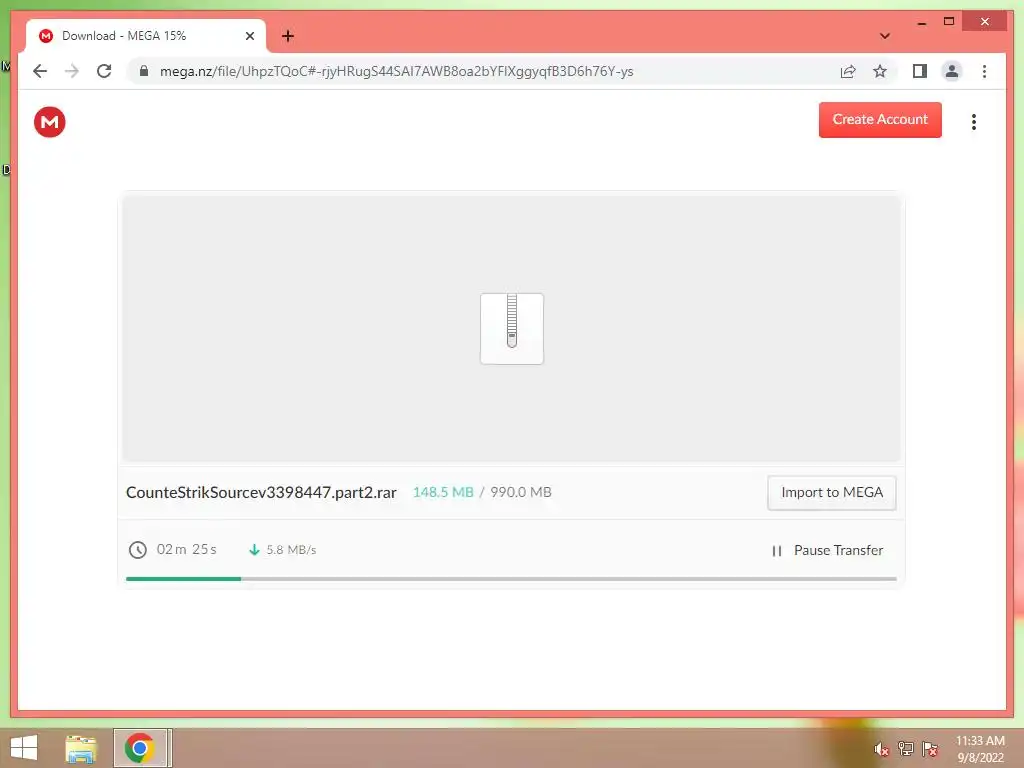Click the Chrome taskbar icon
Screen dimensions: 1024x768
click(140, 748)
